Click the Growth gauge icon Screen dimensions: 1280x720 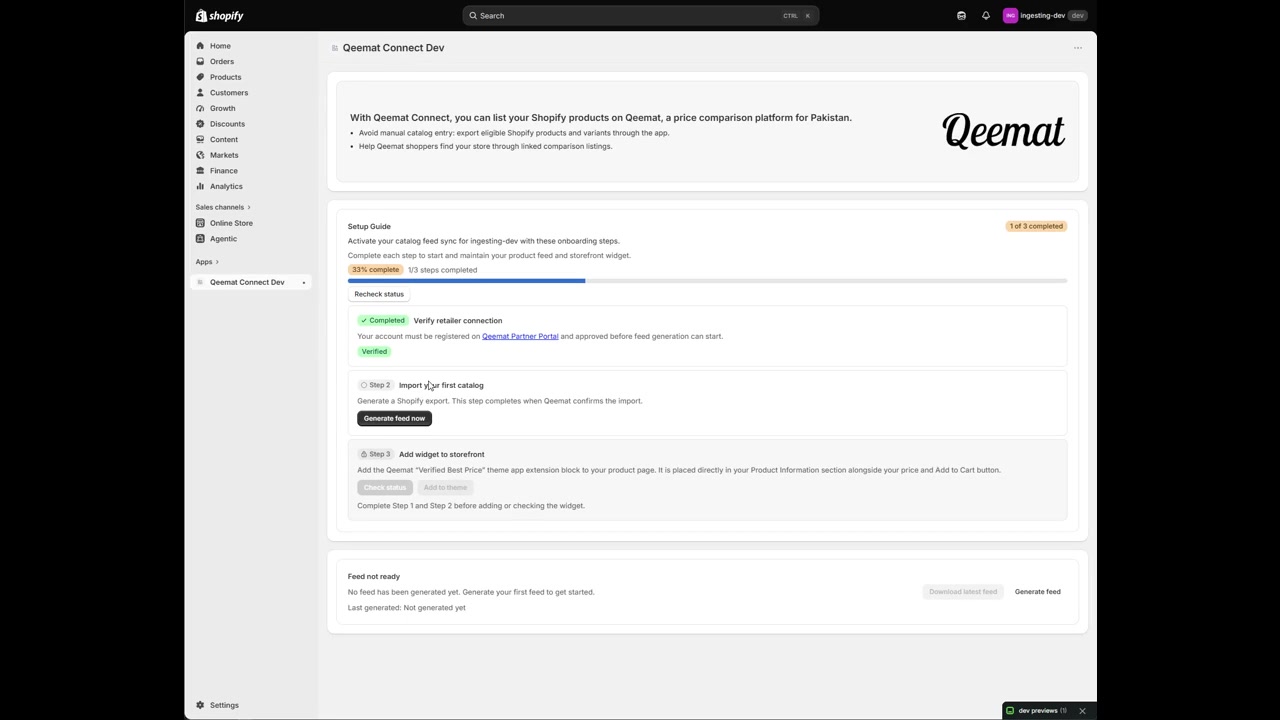200,108
